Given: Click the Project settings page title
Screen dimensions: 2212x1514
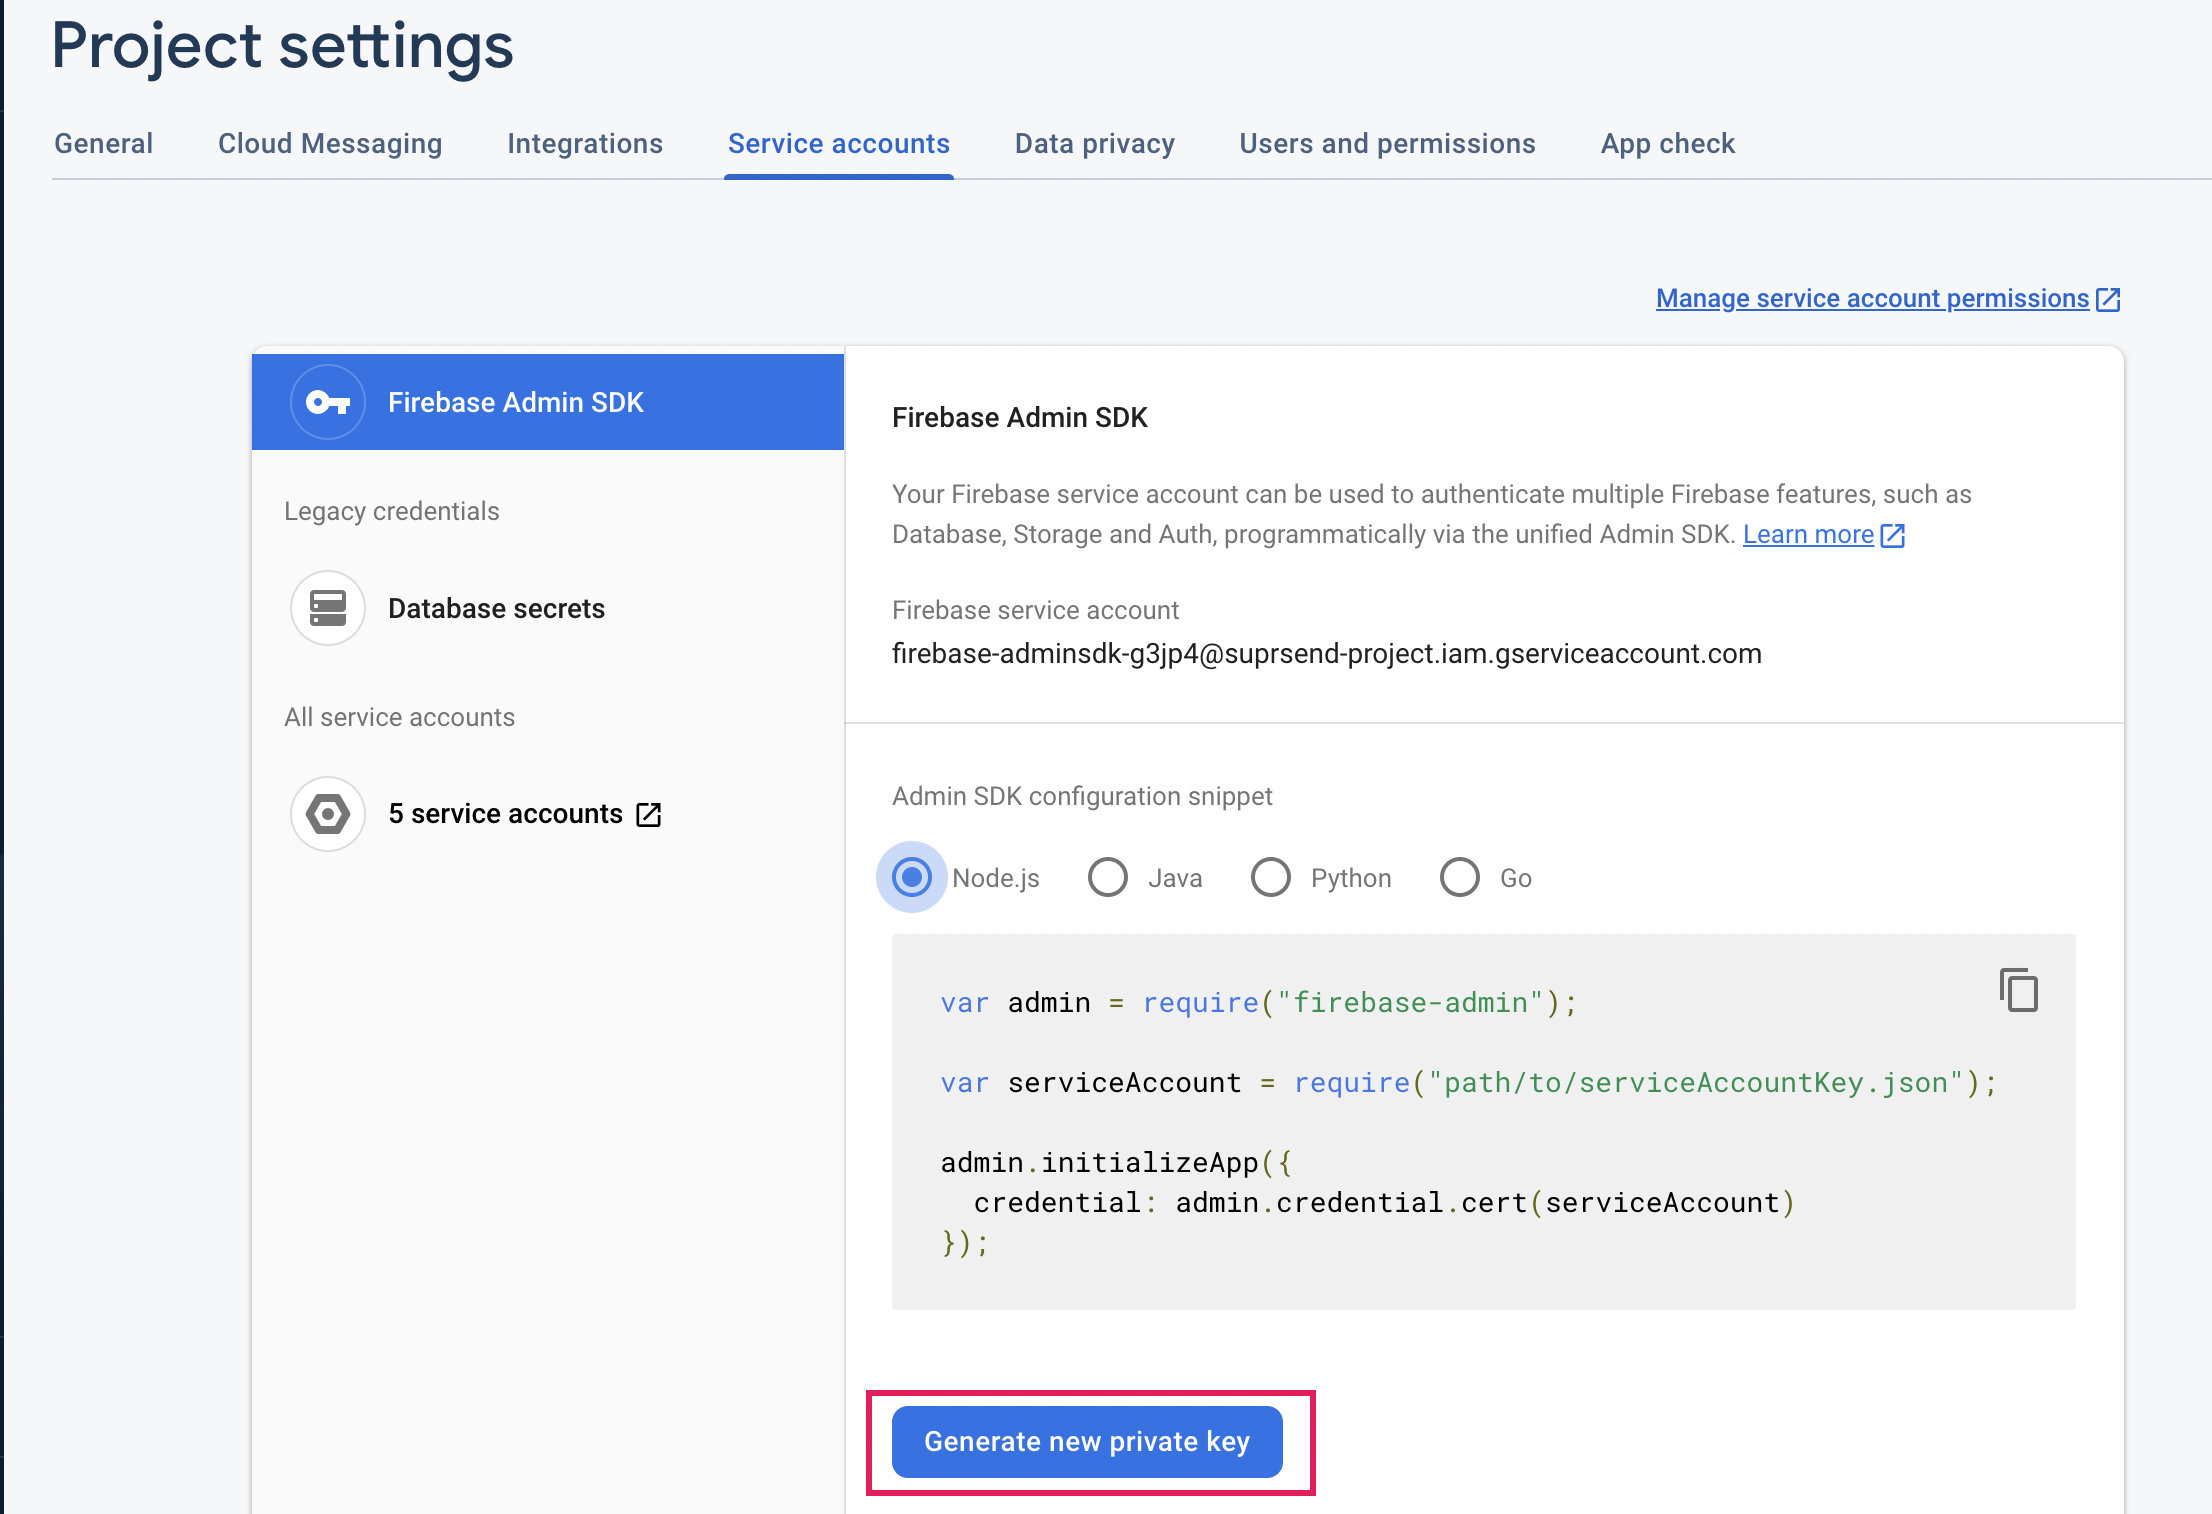Looking at the screenshot, I should click(x=282, y=46).
